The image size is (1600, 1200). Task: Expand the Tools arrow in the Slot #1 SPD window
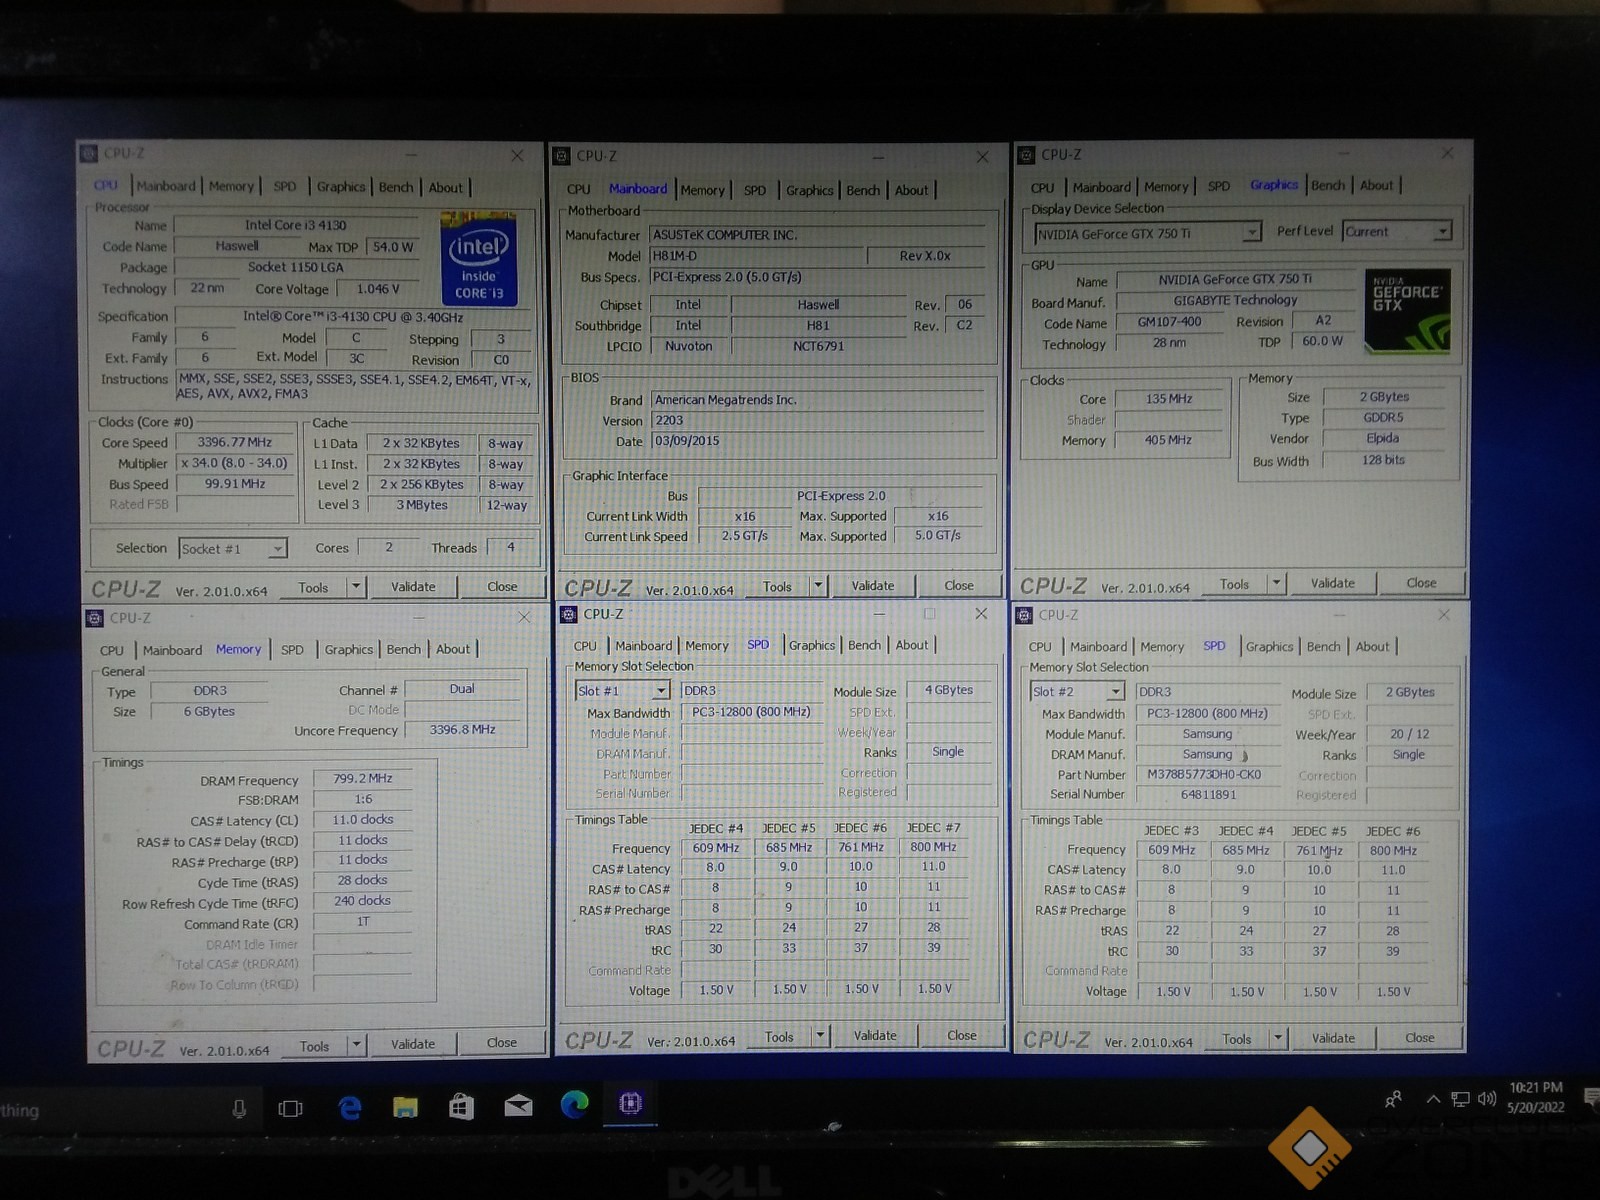pos(820,1036)
